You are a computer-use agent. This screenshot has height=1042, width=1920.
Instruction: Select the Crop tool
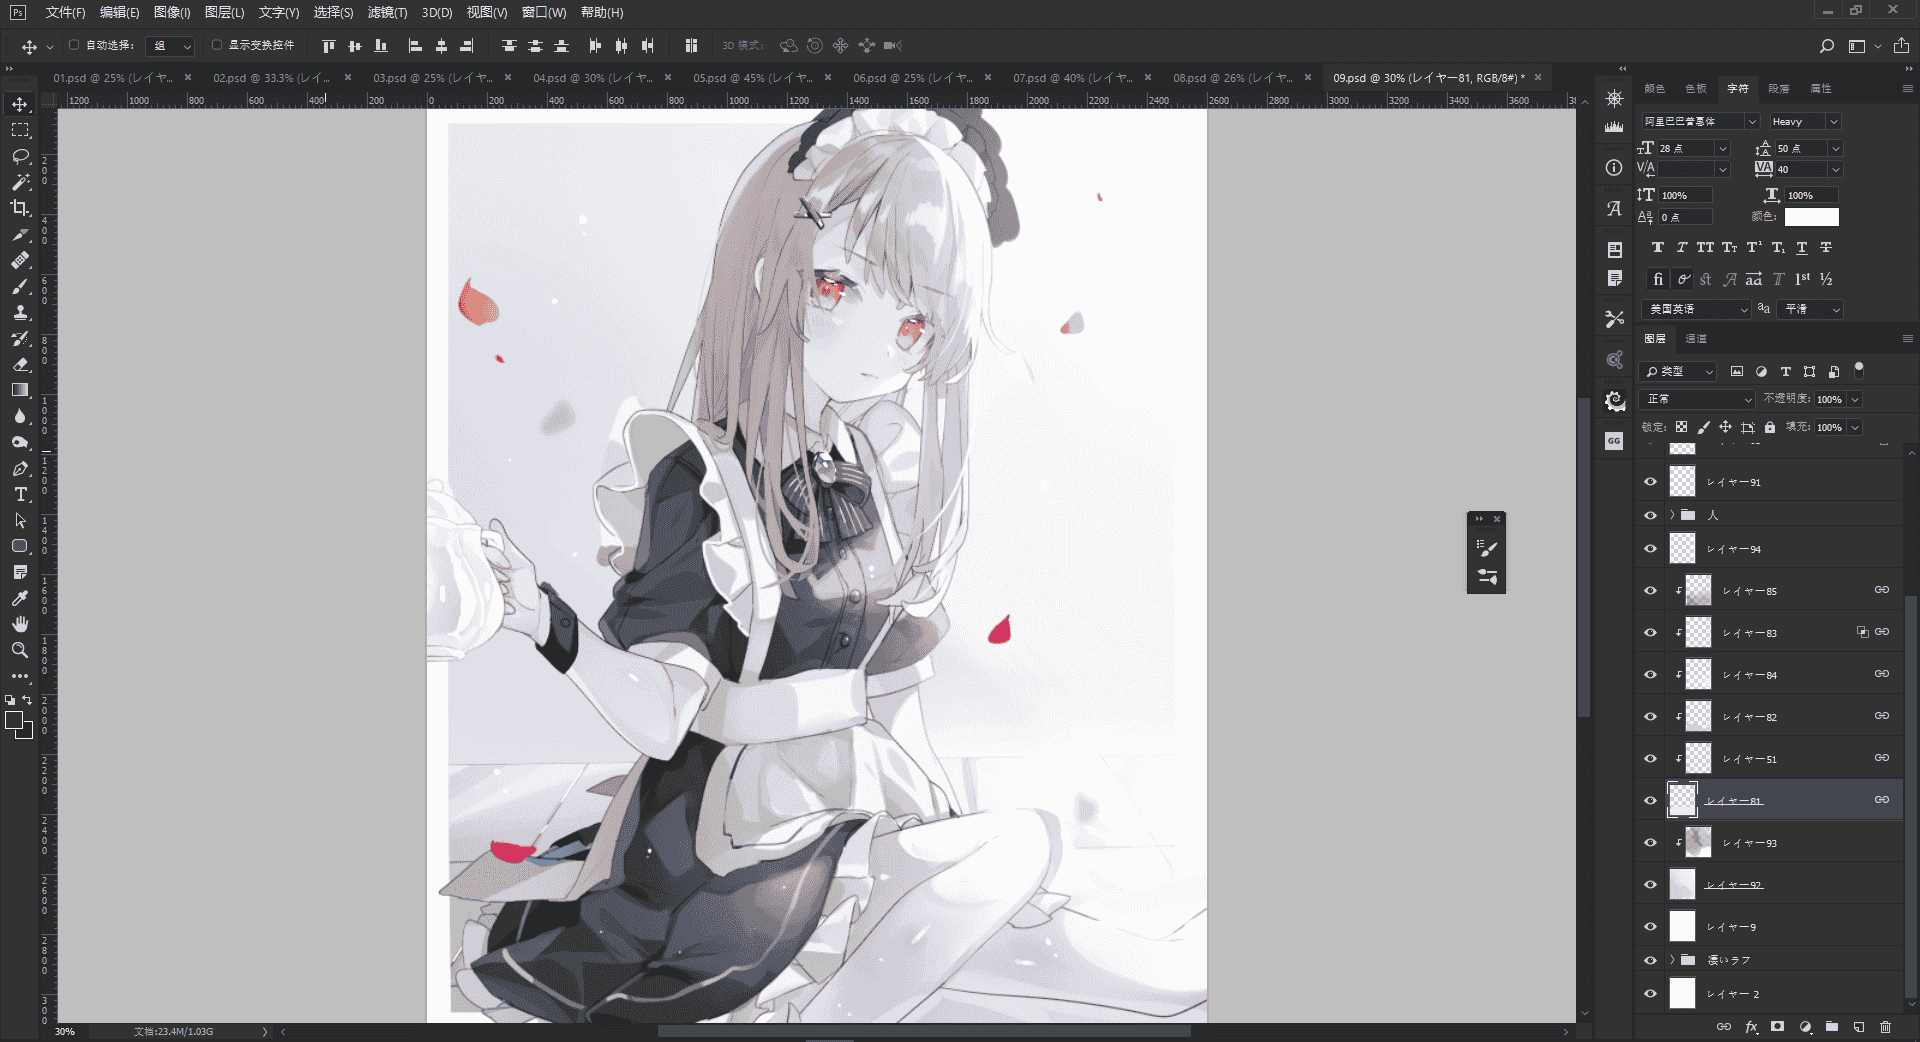click(x=20, y=208)
